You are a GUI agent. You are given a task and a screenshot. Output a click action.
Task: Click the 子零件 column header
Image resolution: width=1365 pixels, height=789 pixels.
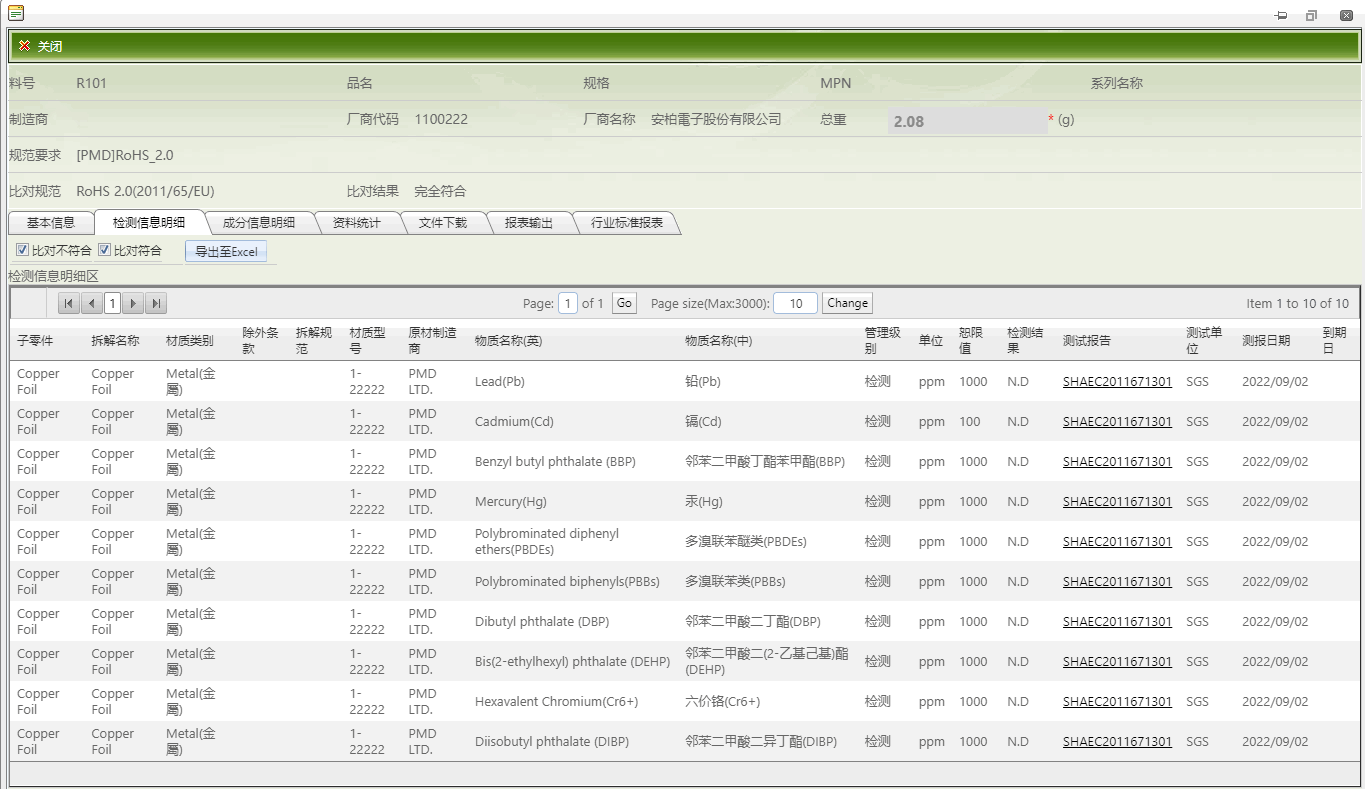[x=35, y=341]
